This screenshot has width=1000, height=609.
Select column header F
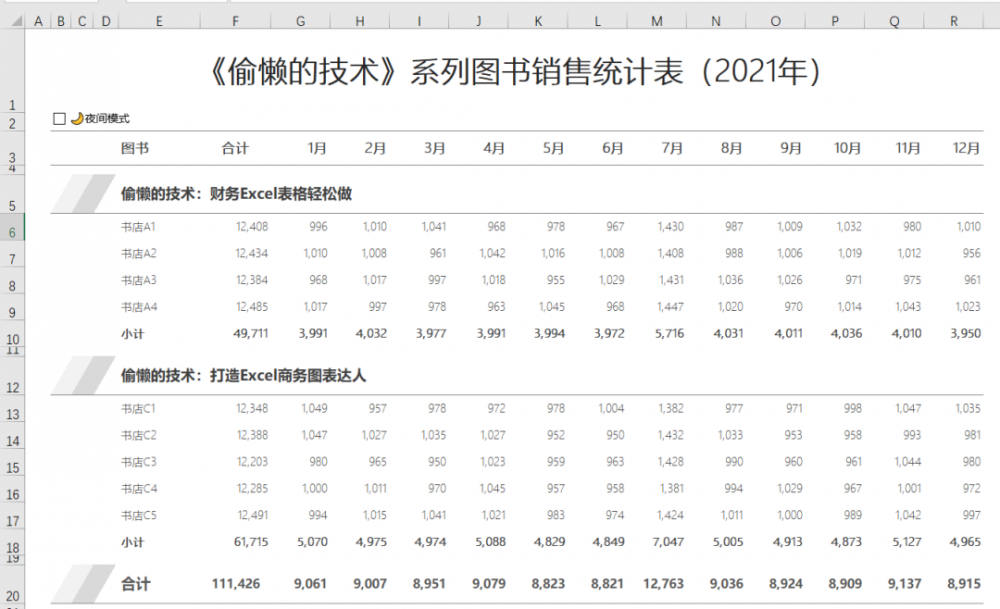click(235, 21)
